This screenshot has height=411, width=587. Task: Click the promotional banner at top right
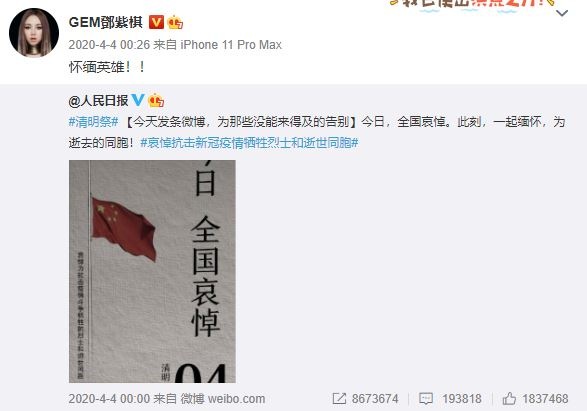[x=472, y=4]
